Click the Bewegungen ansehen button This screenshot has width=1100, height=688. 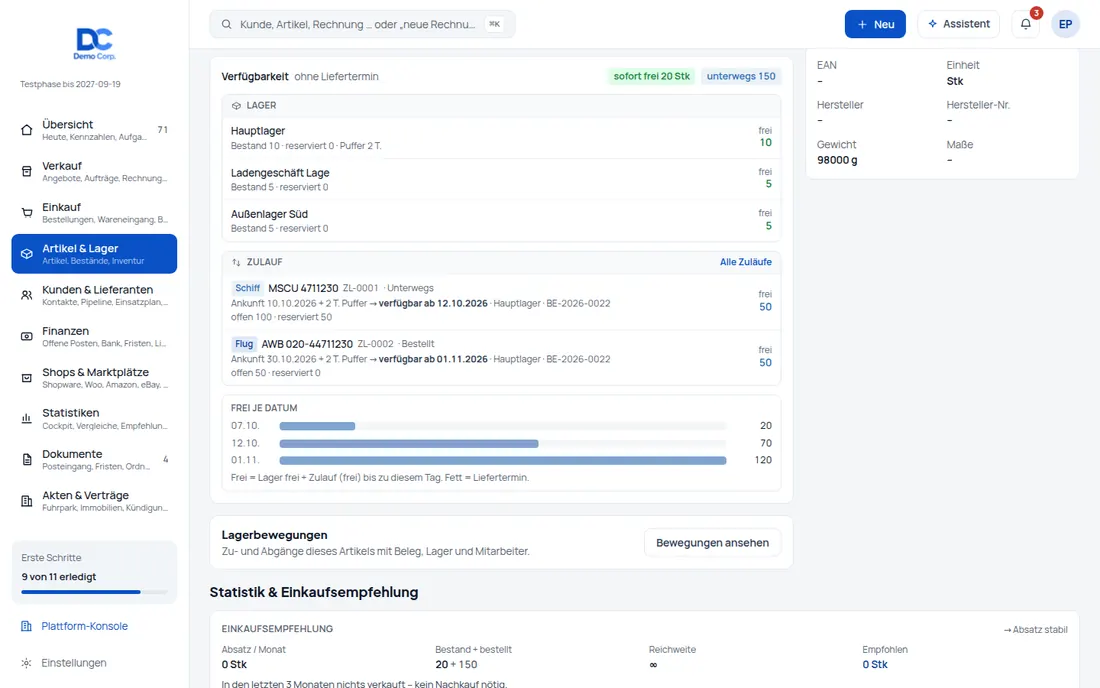[x=712, y=543]
